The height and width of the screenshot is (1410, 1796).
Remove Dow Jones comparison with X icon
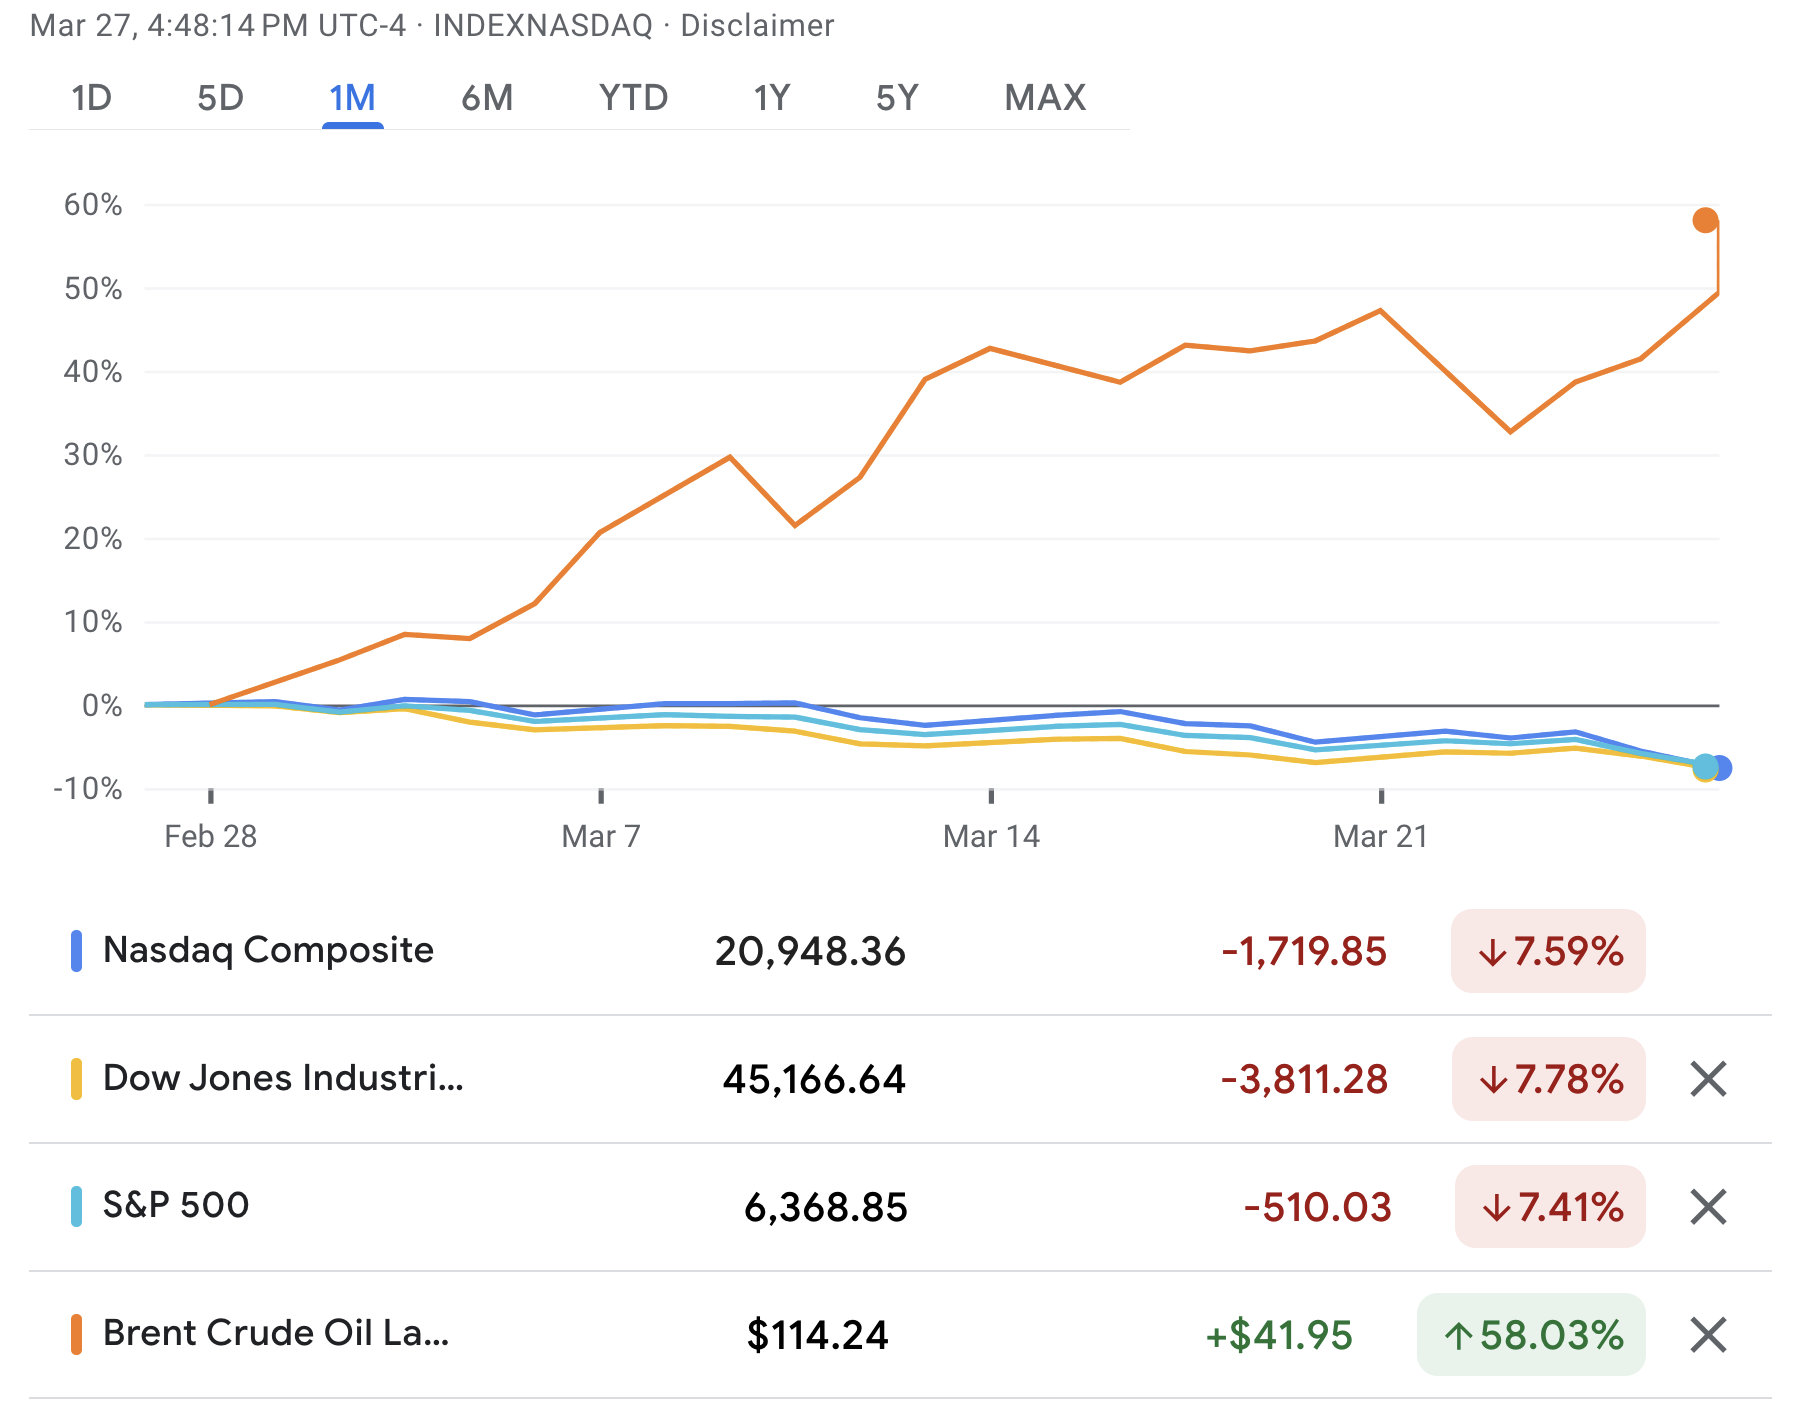1708,1079
